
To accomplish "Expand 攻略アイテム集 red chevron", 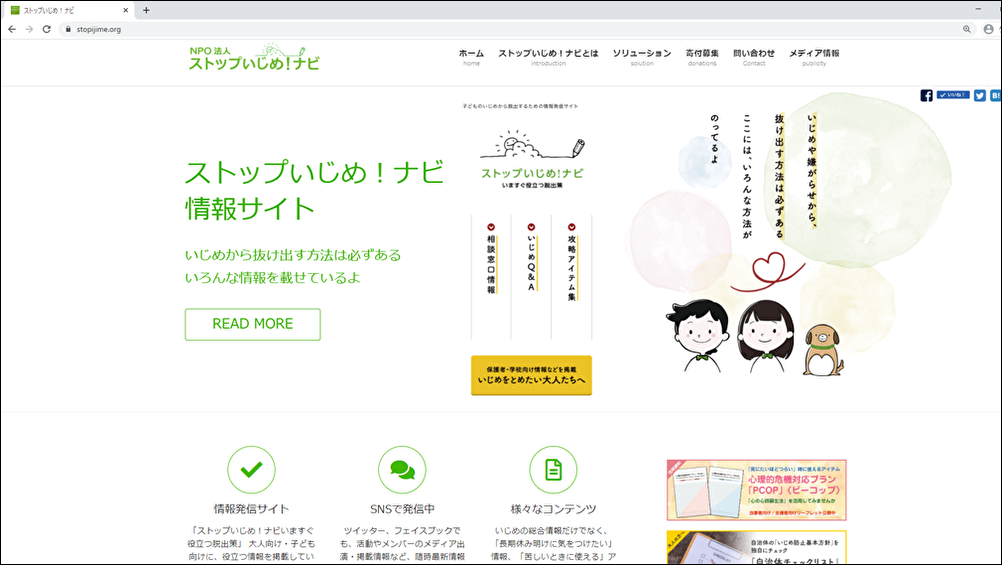I will tap(571, 227).
